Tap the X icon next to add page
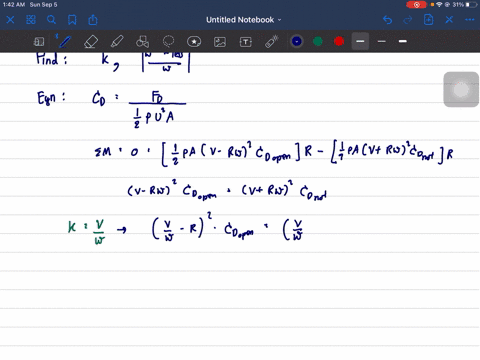 449,20
